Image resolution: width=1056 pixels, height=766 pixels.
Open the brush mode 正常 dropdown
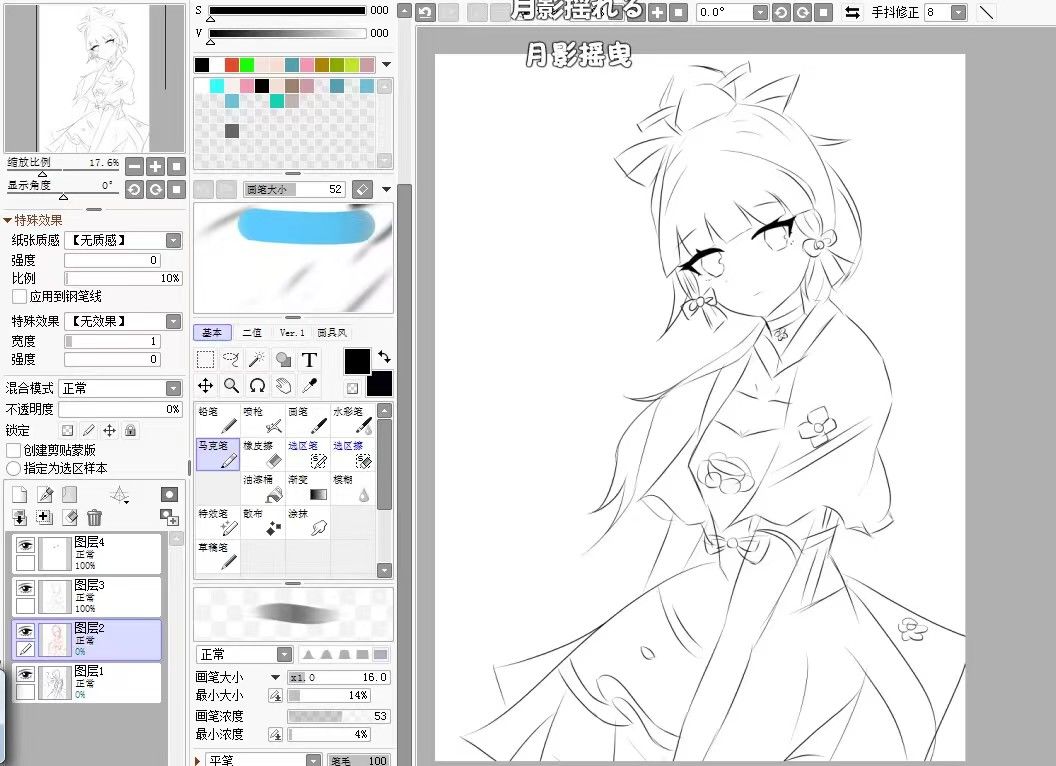click(x=284, y=654)
